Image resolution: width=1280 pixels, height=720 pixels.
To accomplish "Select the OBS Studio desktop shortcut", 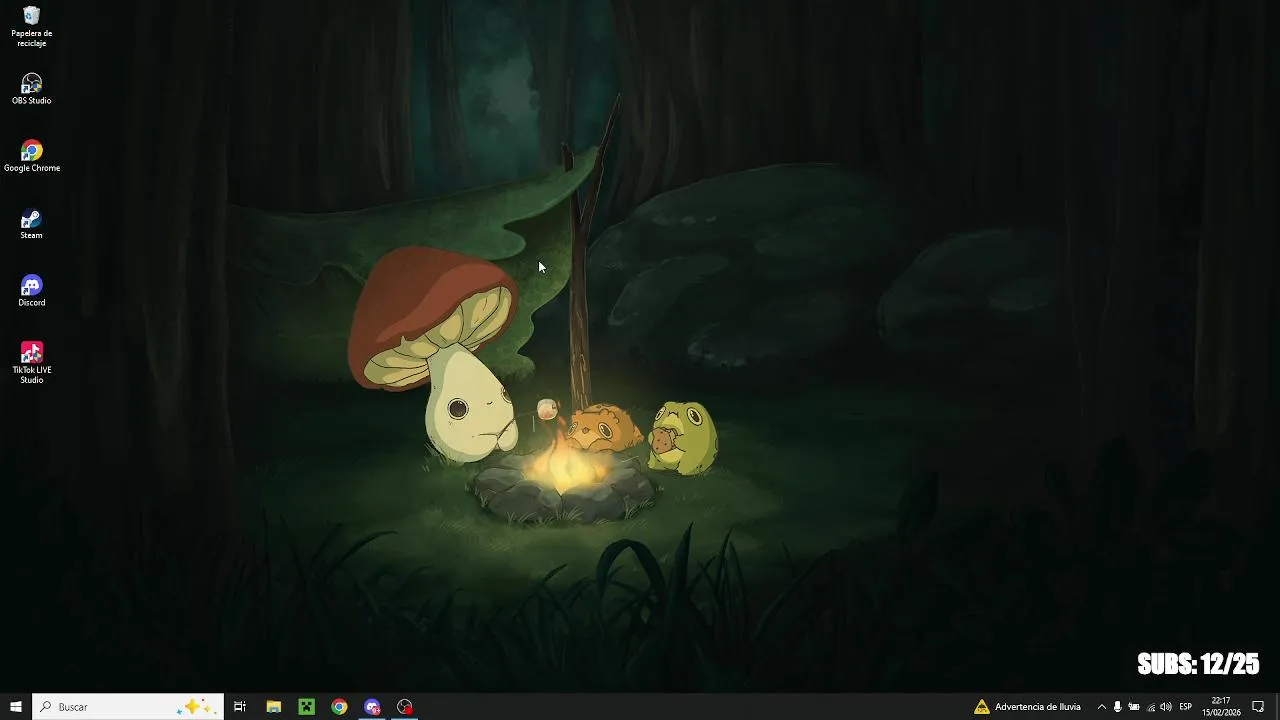I will [31, 89].
